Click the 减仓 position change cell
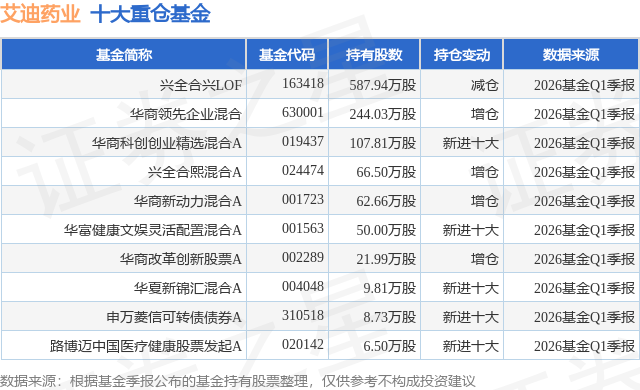This screenshot has width=640, height=390. tap(484, 85)
